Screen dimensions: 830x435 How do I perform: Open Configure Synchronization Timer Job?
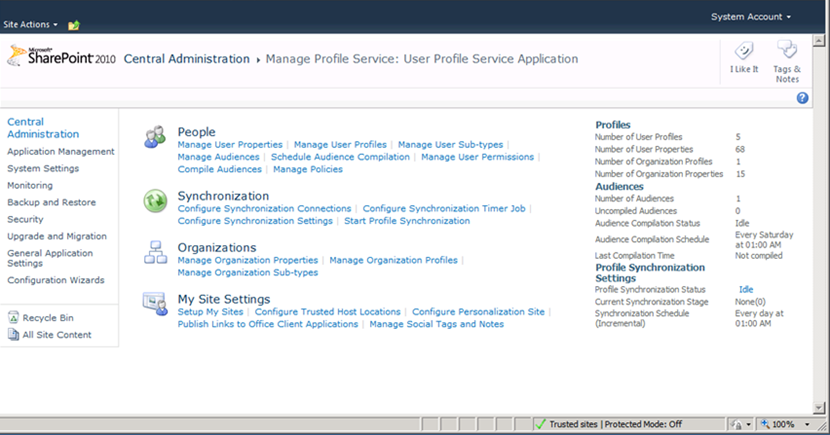tap(444, 209)
